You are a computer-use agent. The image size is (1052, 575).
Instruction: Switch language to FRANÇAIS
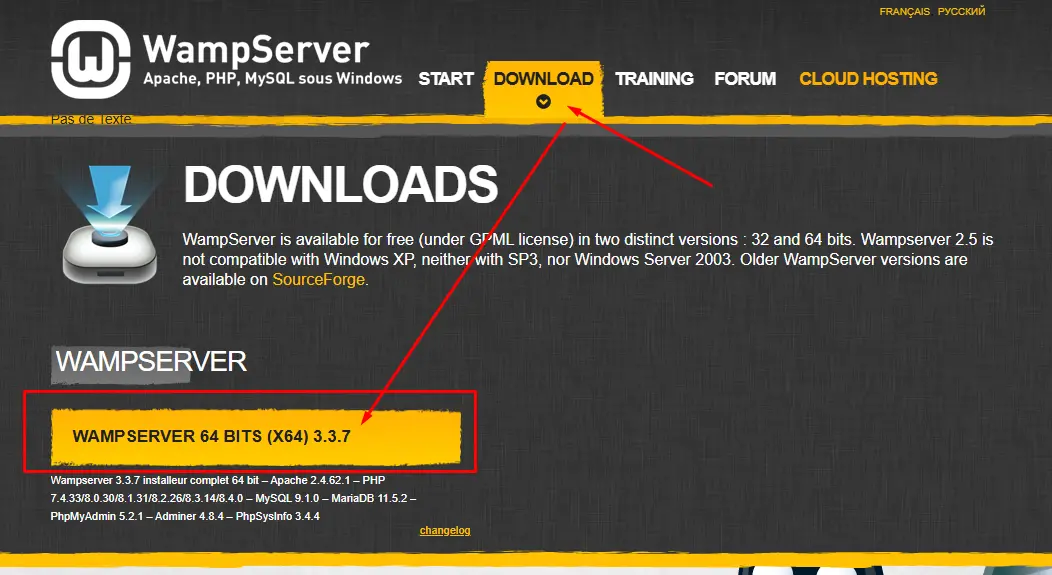coord(904,11)
